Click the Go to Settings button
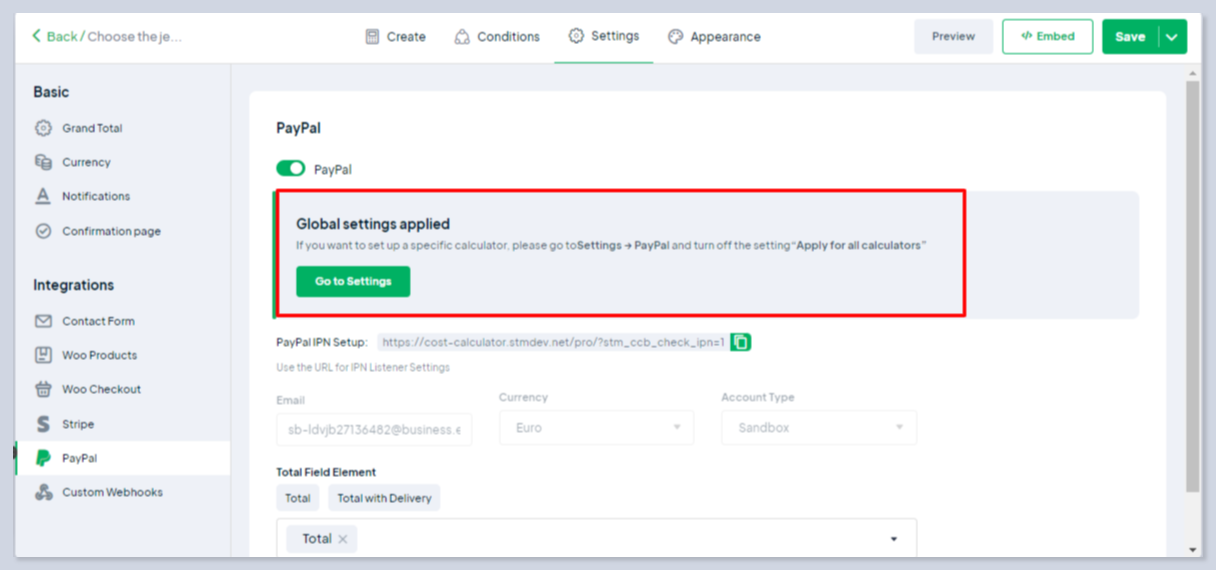This screenshot has height=570, width=1216. point(353,282)
